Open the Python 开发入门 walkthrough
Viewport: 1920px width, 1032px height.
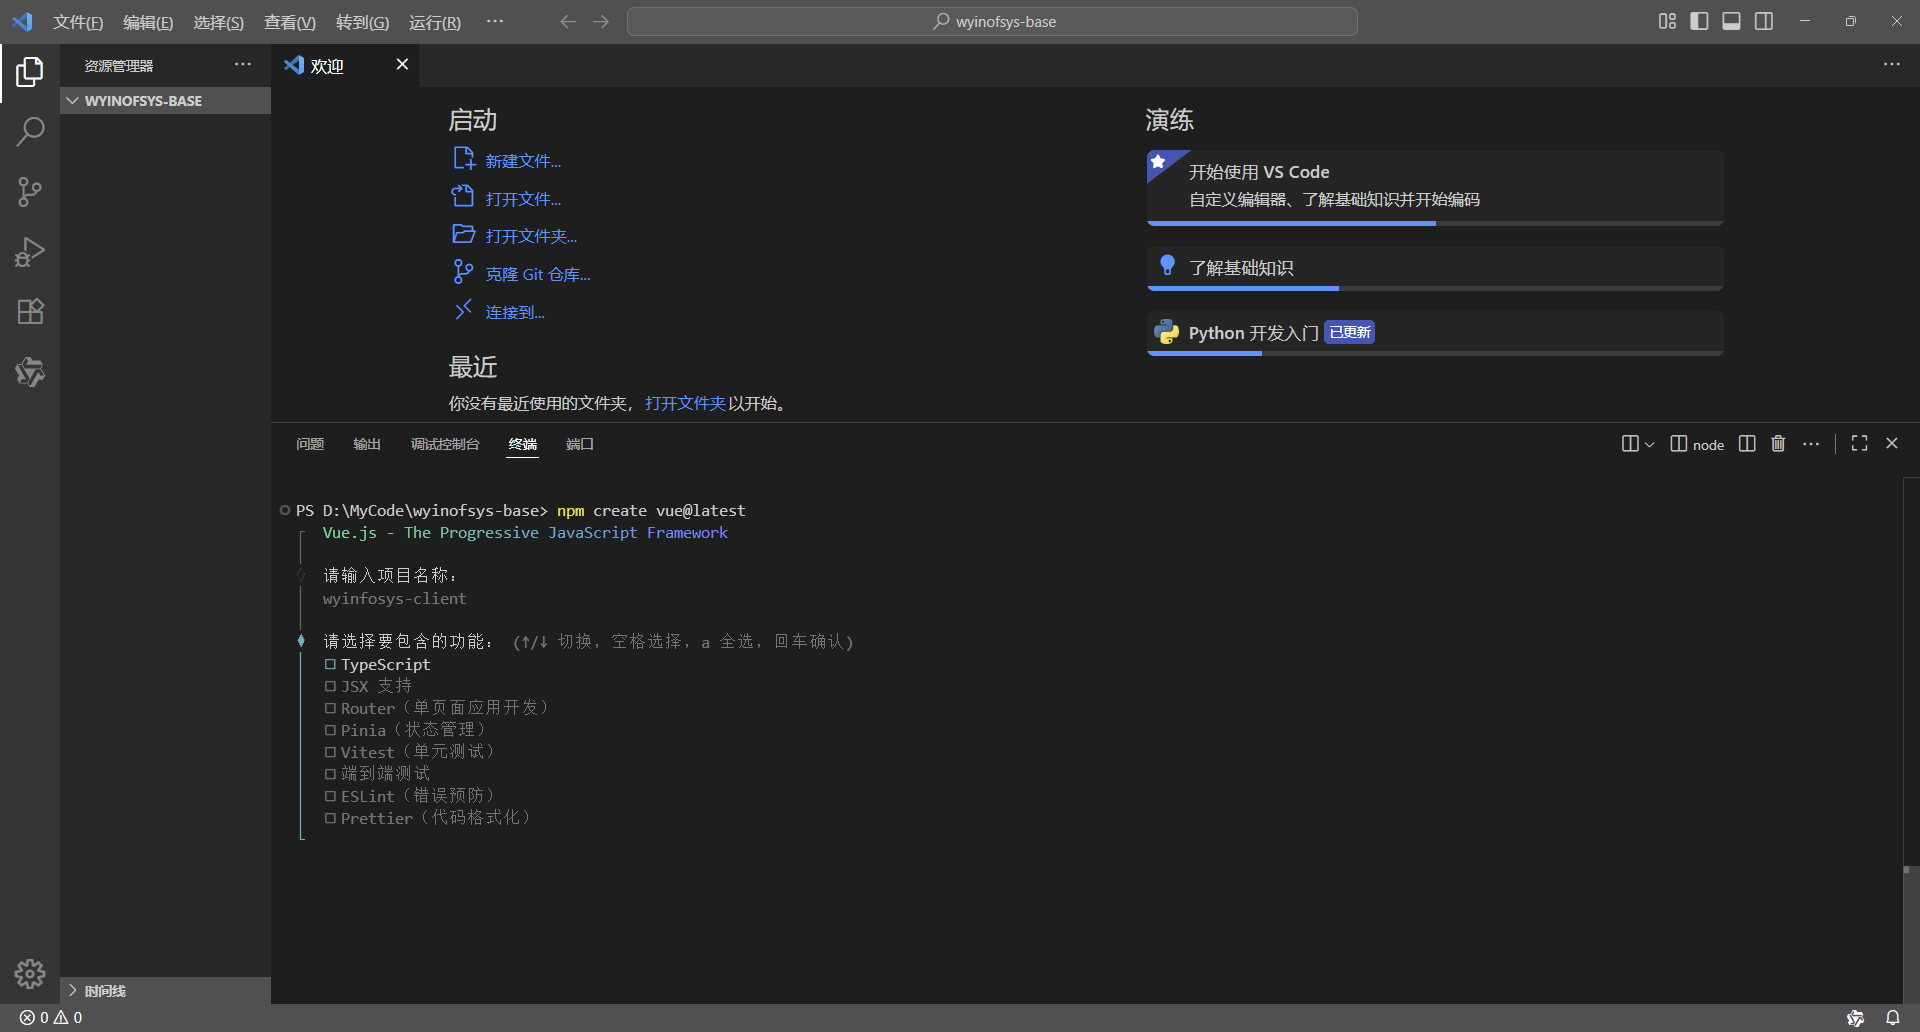1435,333
